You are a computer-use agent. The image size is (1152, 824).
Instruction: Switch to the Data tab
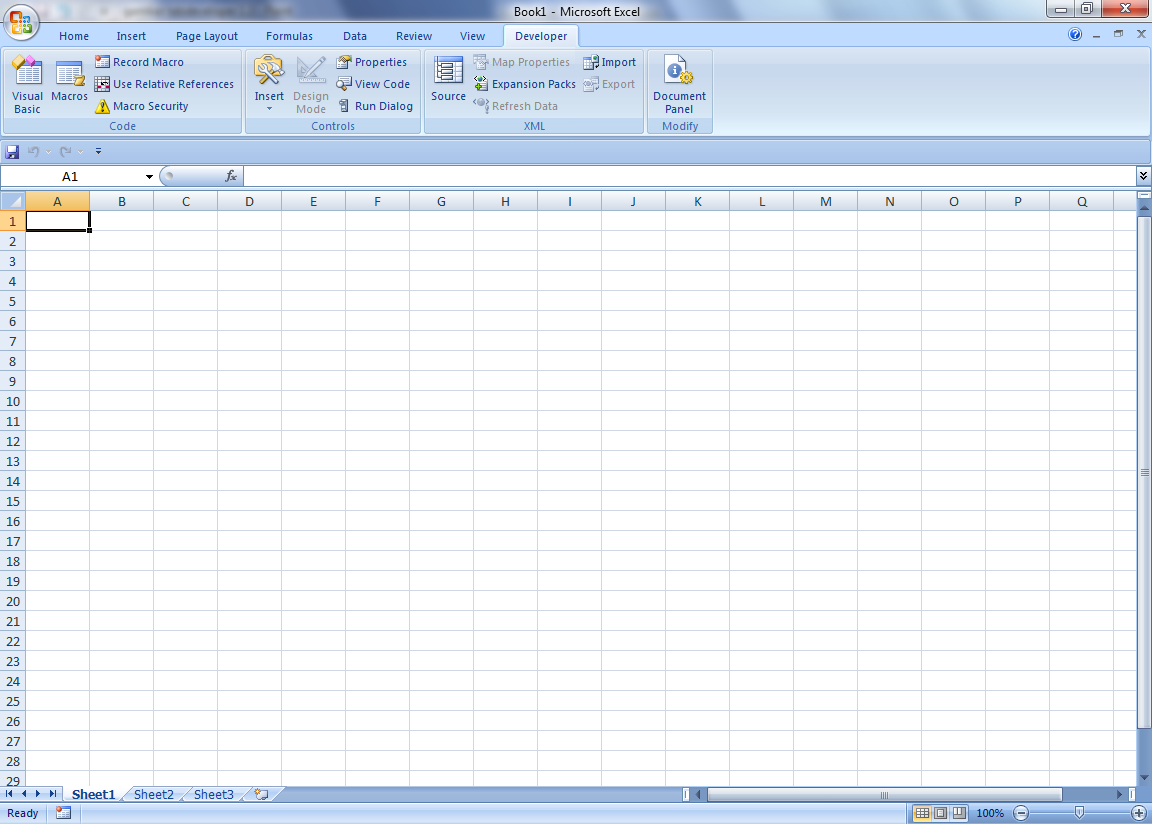[354, 36]
